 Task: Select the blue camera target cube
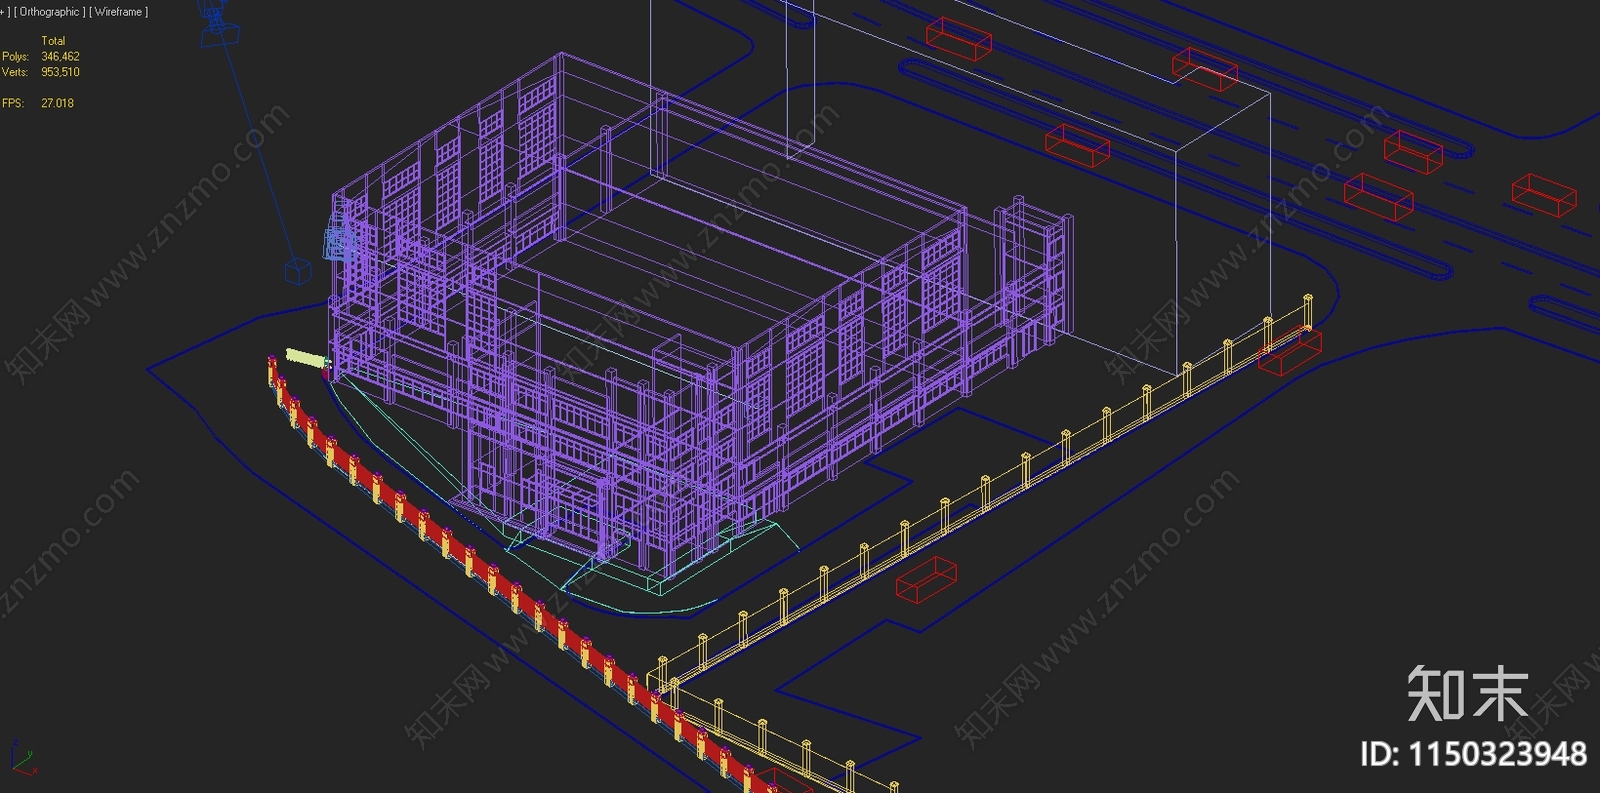point(298,271)
